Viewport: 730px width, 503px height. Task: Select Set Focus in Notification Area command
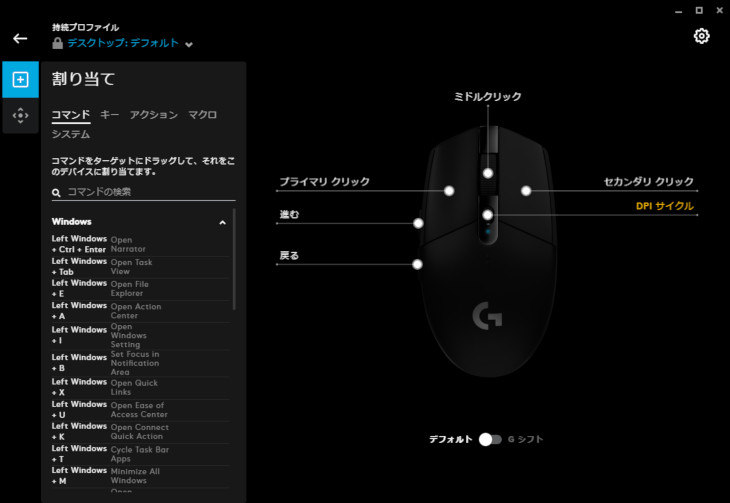pyautogui.click(x=141, y=363)
